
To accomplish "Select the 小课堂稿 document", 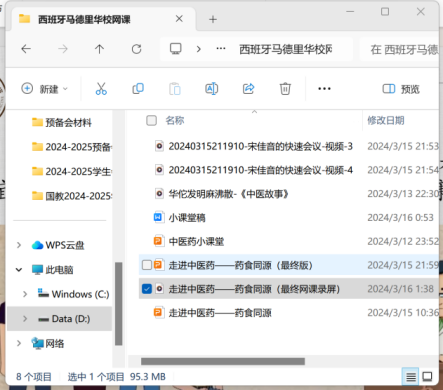I will [187, 218].
